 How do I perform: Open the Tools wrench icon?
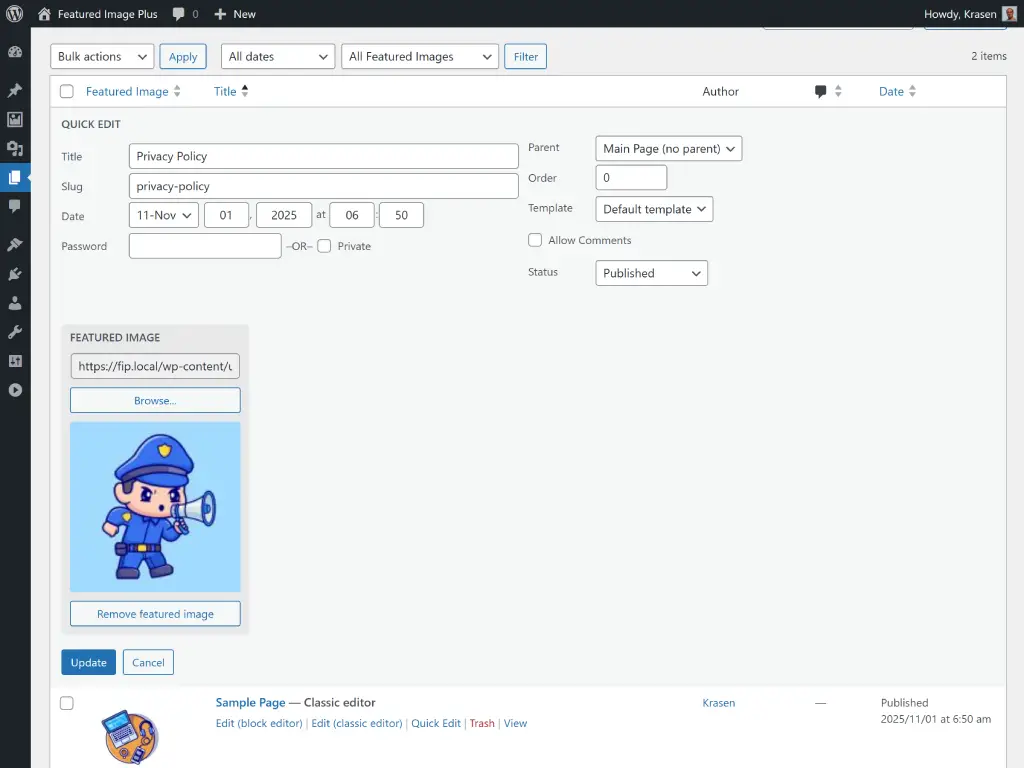coord(15,332)
